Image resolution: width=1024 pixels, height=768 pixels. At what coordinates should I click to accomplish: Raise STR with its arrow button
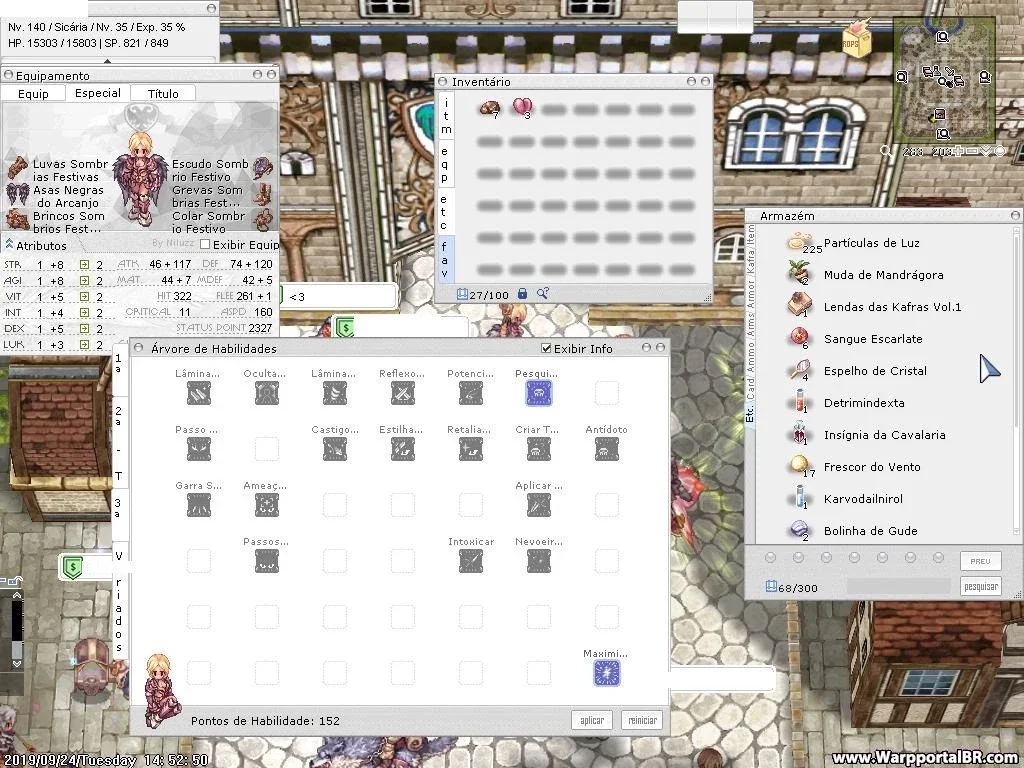click(x=84, y=264)
